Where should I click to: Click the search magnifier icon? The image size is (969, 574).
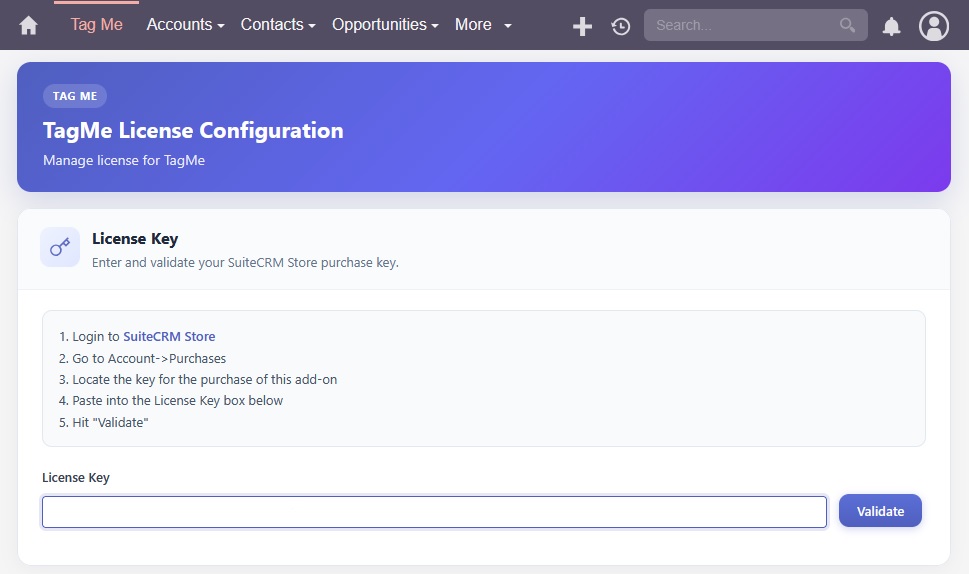coord(847,25)
